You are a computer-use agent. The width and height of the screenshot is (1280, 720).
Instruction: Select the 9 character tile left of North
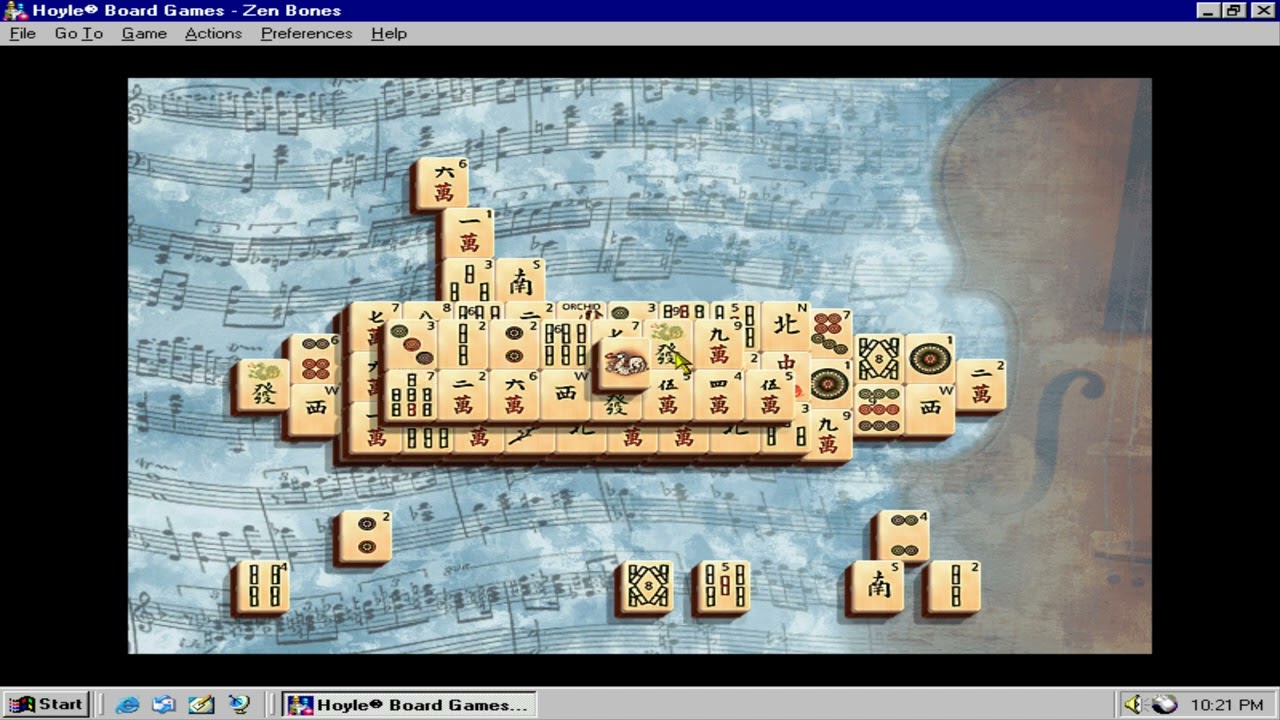[x=719, y=344]
